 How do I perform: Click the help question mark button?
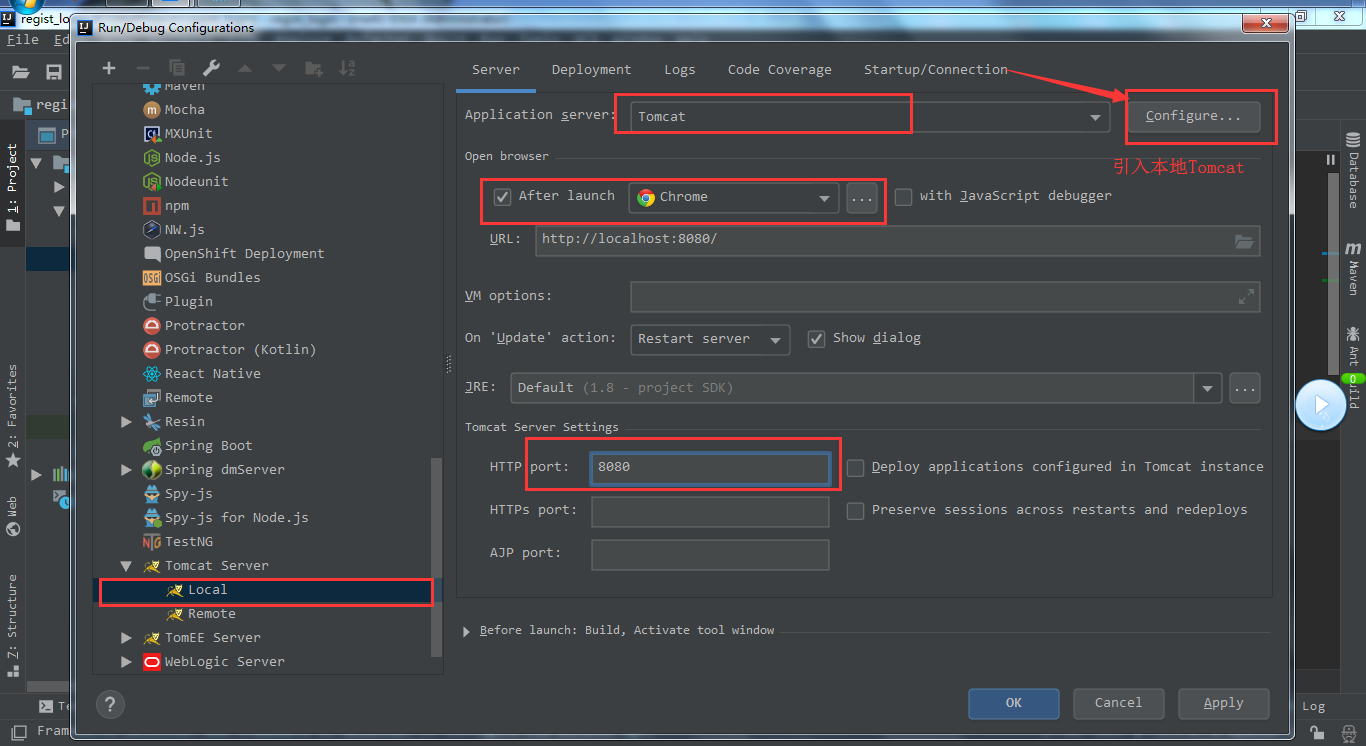(110, 703)
